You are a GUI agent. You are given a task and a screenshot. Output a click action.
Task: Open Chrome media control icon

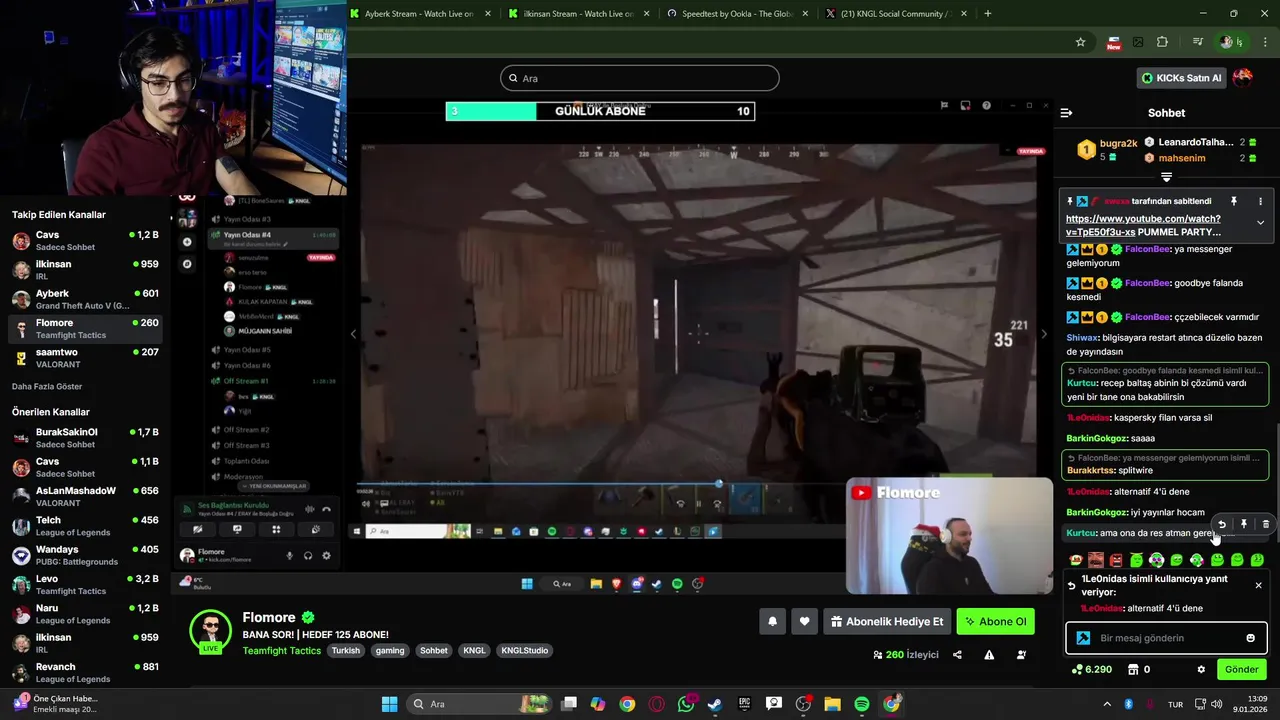pyautogui.click(x=1198, y=42)
